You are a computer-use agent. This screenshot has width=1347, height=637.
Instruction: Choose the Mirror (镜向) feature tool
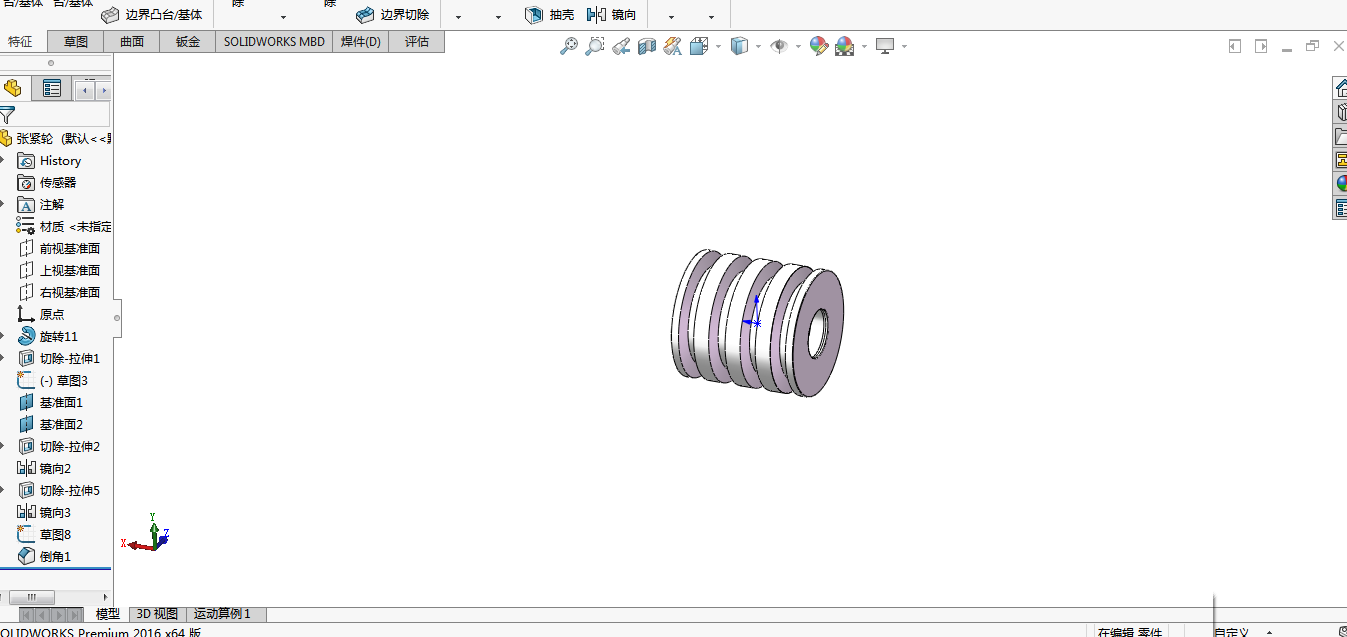point(611,15)
